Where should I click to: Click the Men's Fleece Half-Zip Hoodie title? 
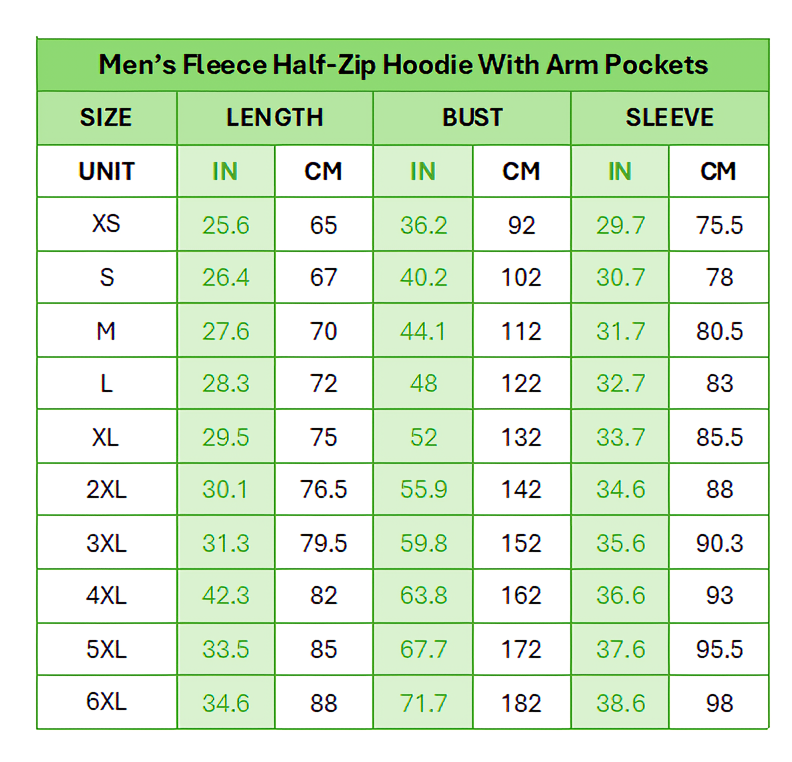(403, 65)
